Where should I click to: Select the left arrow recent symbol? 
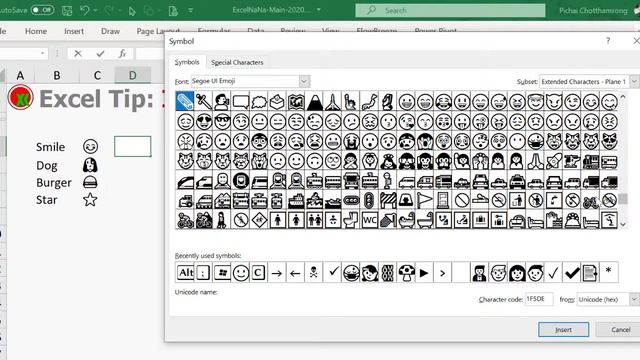click(x=295, y=273)
